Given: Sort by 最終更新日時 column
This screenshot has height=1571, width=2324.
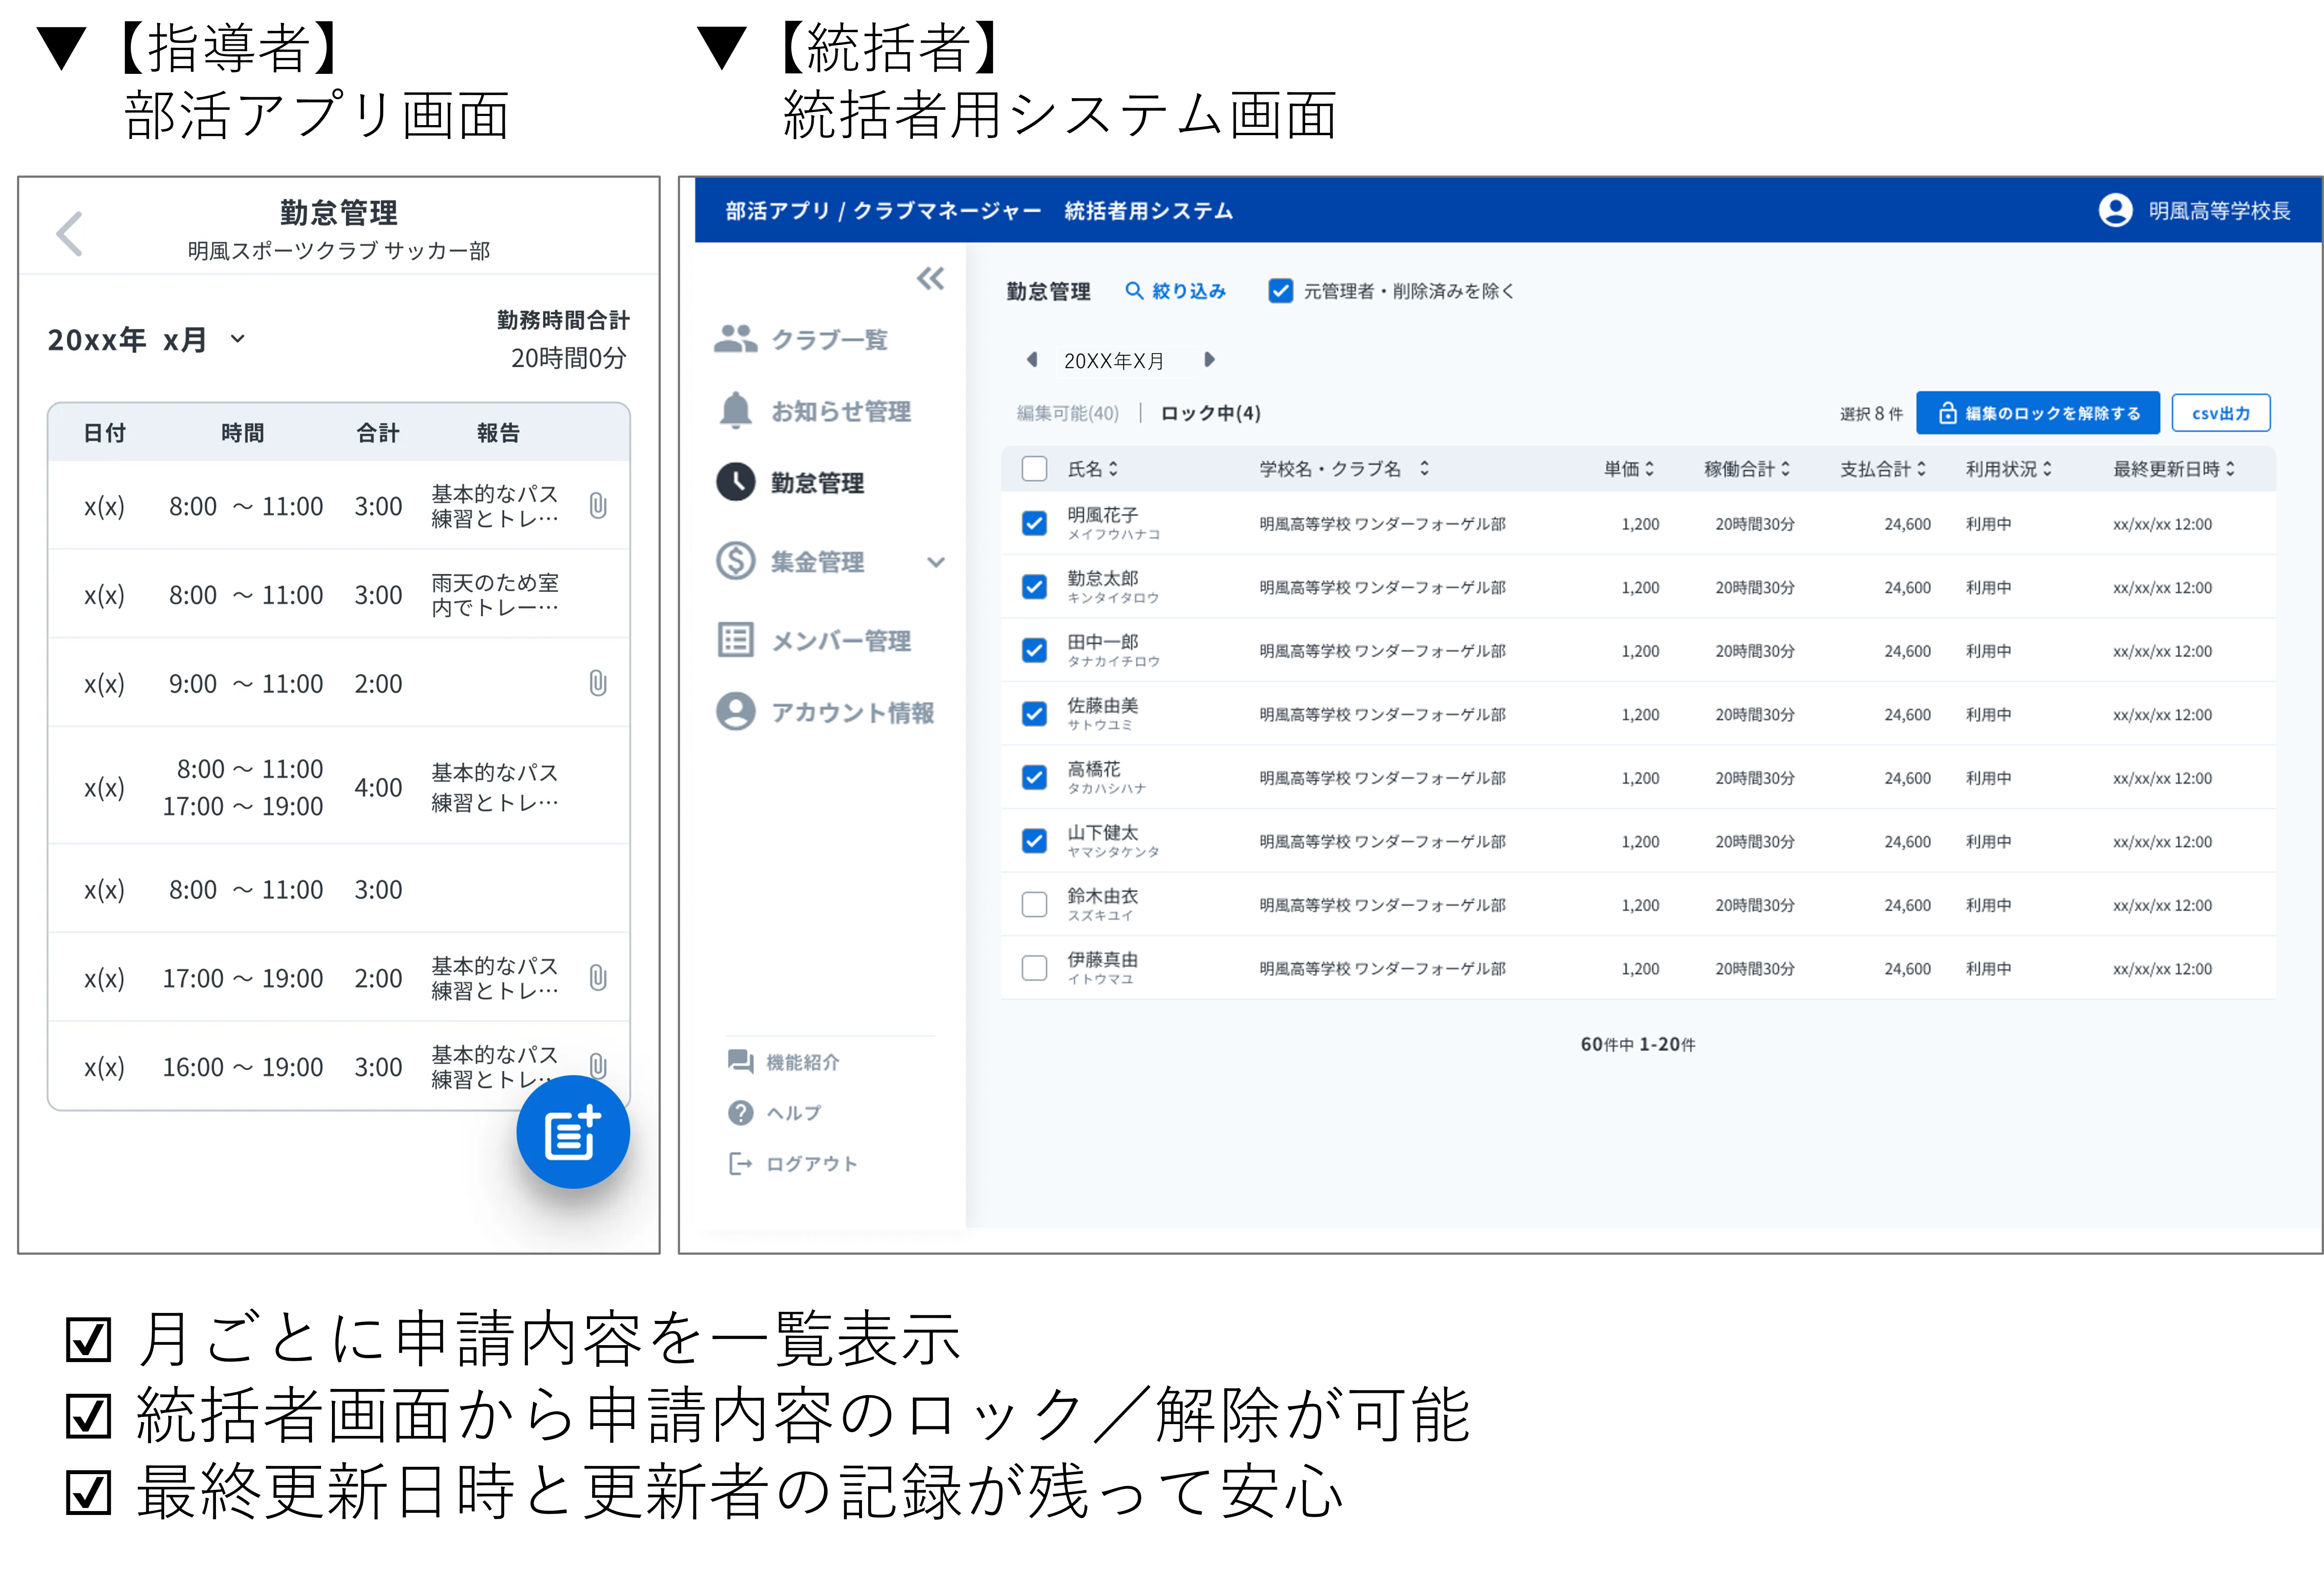Looking at the screenshot, I should click(x=2174, y=468).
